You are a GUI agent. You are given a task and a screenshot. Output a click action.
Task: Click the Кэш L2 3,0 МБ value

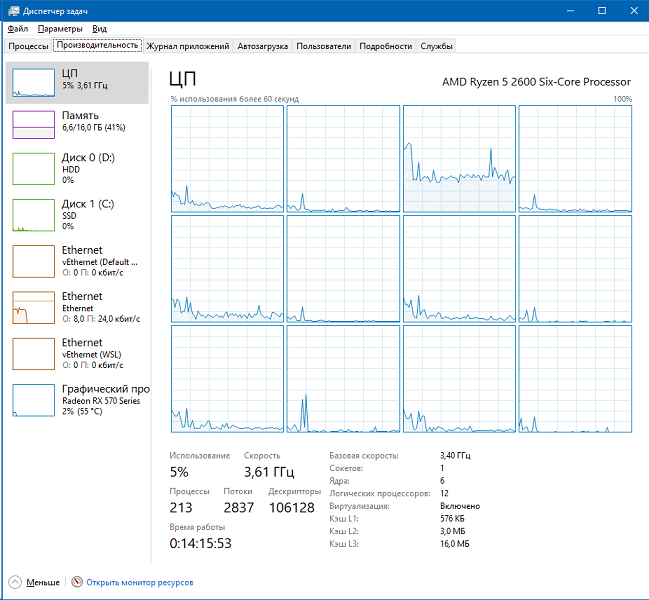[x=453, y=531]
